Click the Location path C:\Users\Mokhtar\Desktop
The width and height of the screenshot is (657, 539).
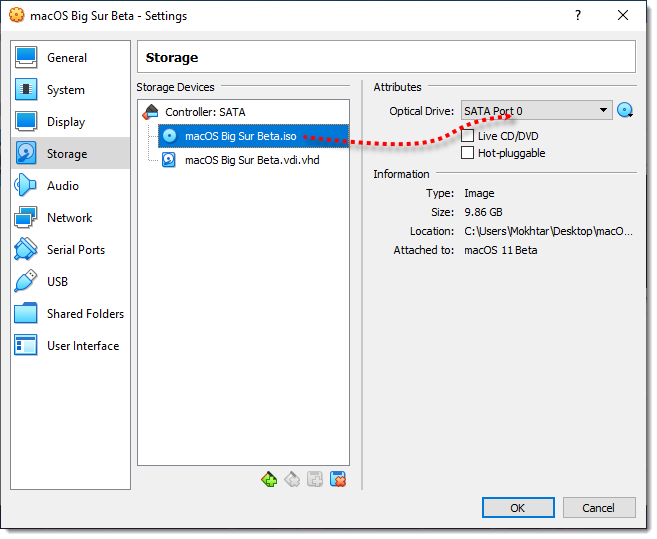(x=548, y=231)
